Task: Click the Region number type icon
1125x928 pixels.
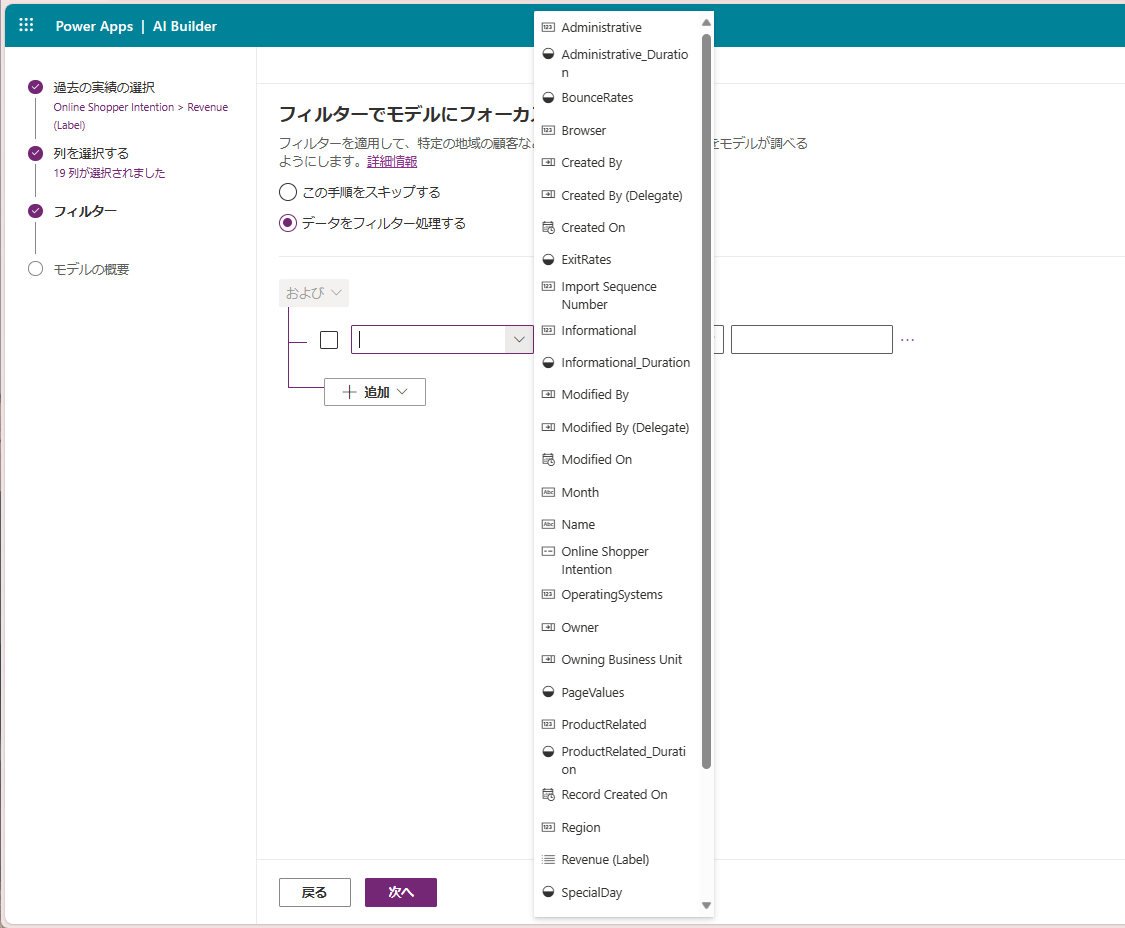Action: click(548, 828)
